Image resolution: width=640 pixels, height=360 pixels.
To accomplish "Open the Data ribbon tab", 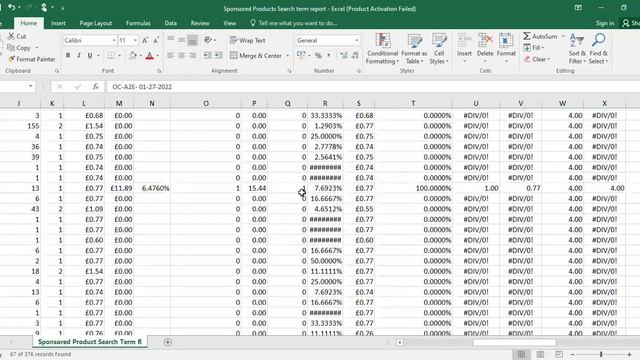I will [x=171, y=23].
